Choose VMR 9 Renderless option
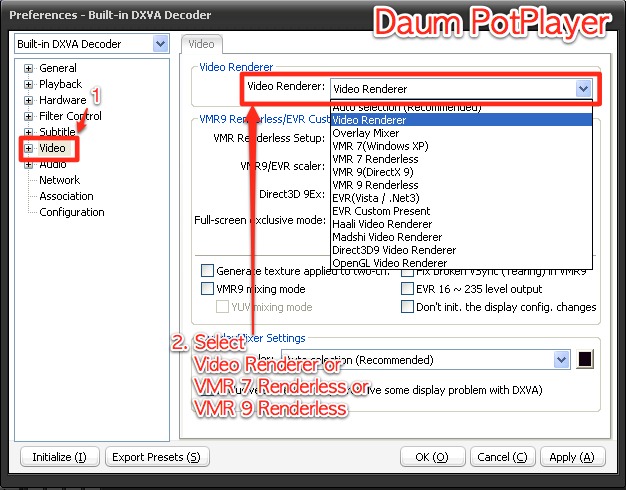Screen dimensions: 626x490 pyautogui.click(x=462, y=185)
